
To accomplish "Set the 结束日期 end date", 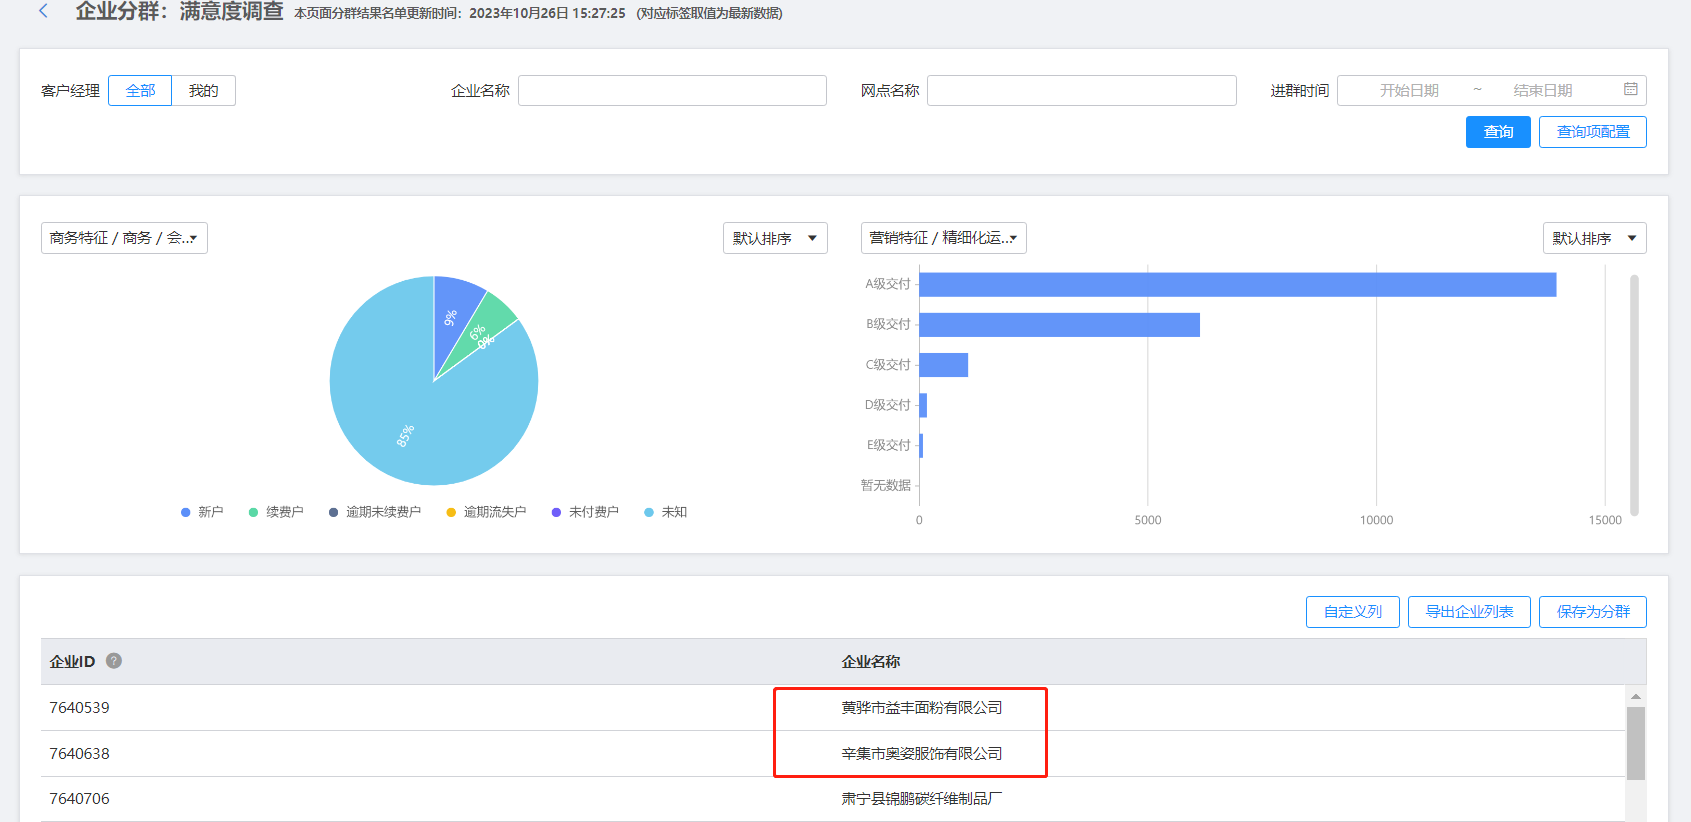I will tap(1543, 90).
